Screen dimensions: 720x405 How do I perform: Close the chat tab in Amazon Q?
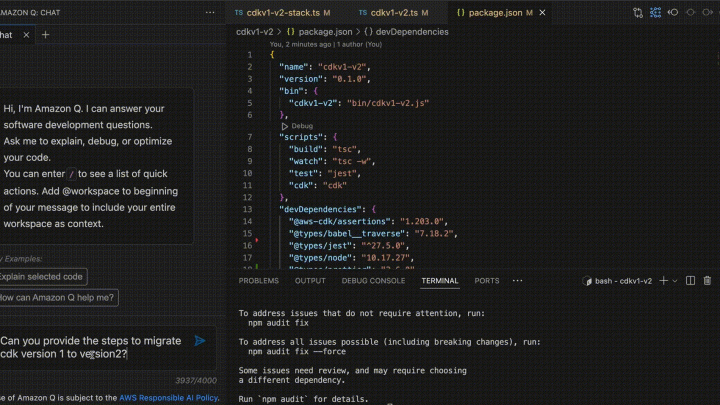(26, 35)
